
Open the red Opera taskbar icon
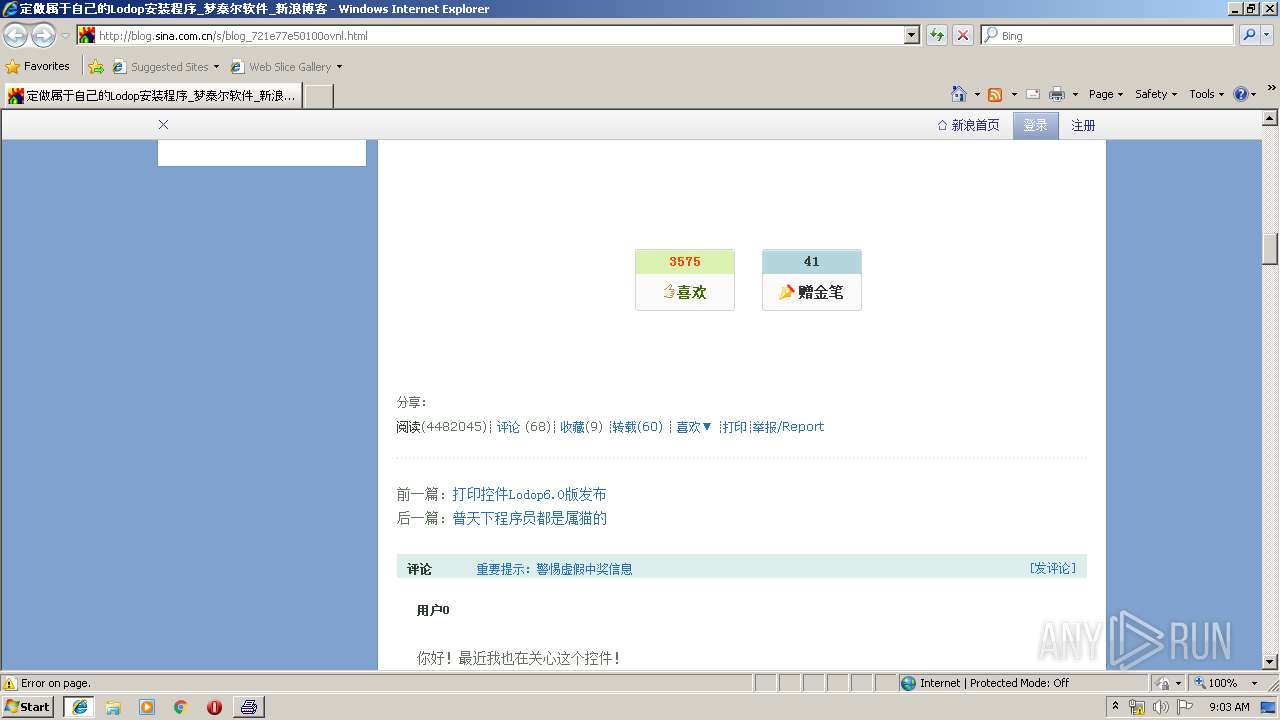click(x=214, y=707)
